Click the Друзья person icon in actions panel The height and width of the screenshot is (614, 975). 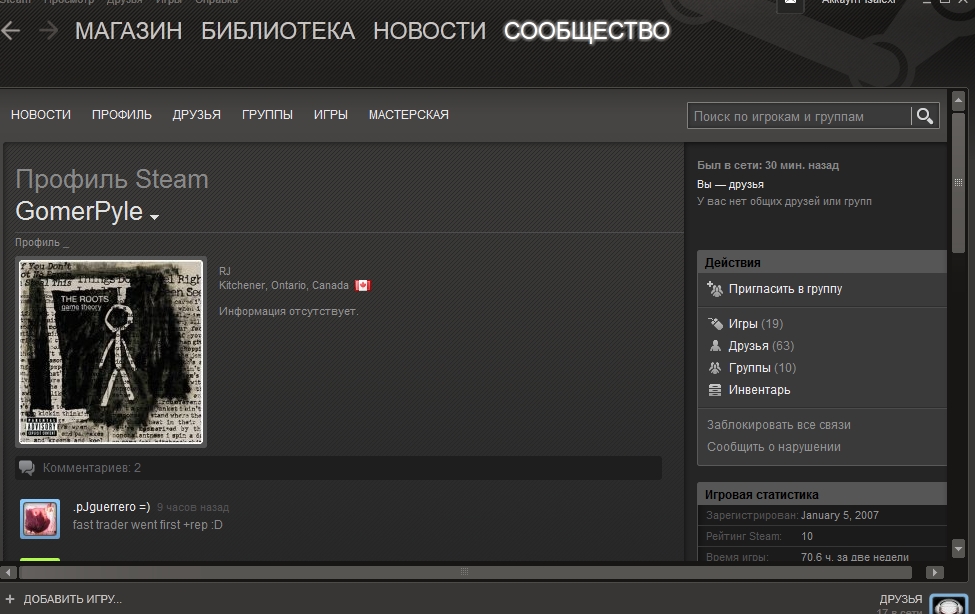715,346
